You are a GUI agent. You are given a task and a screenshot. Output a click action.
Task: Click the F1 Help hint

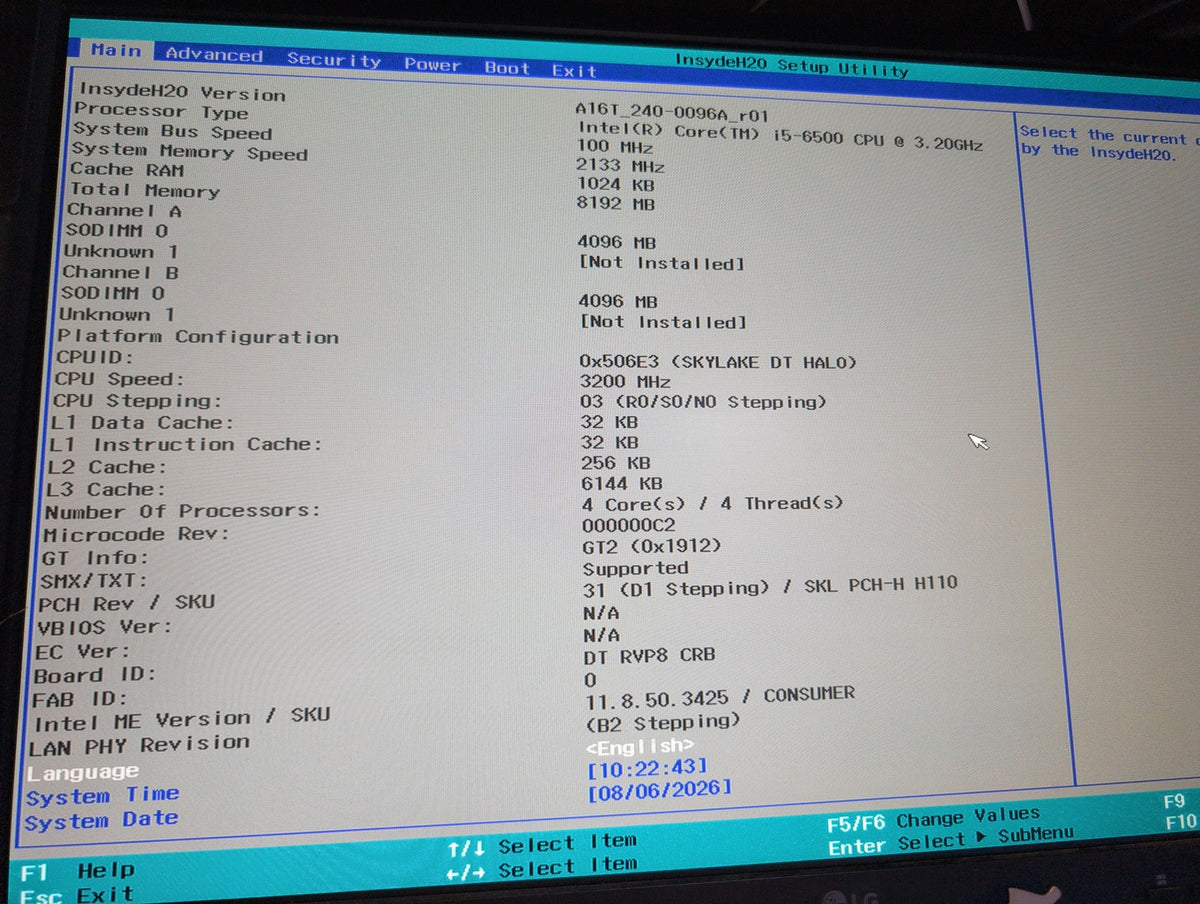(x=77, y=870)
